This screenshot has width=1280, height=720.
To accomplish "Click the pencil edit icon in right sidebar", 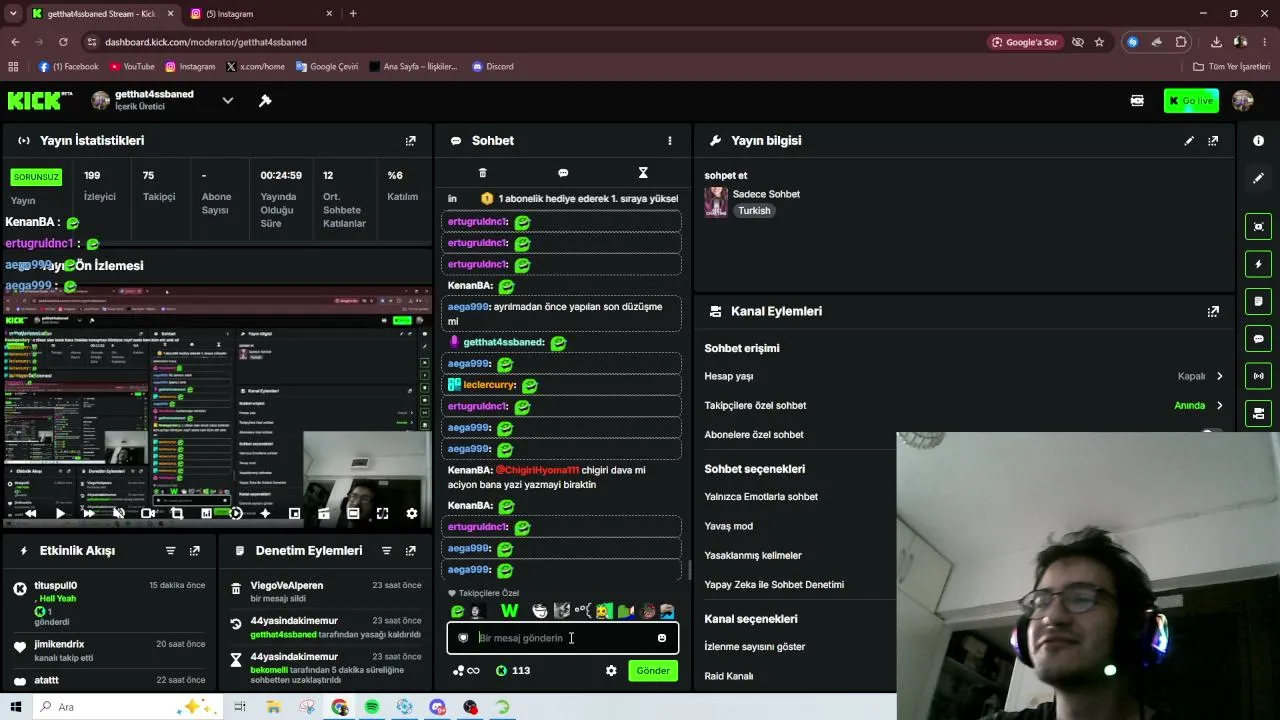I will (x=1258, y=178).
